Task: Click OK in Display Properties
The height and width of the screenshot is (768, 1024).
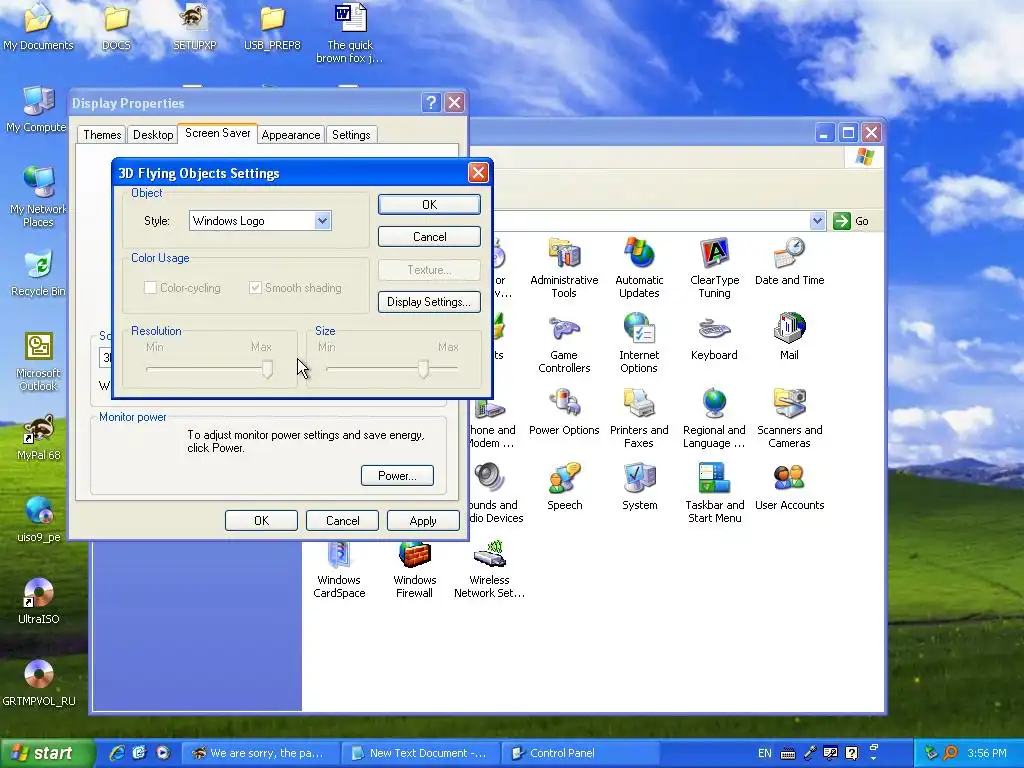Action: click(261, 520)
